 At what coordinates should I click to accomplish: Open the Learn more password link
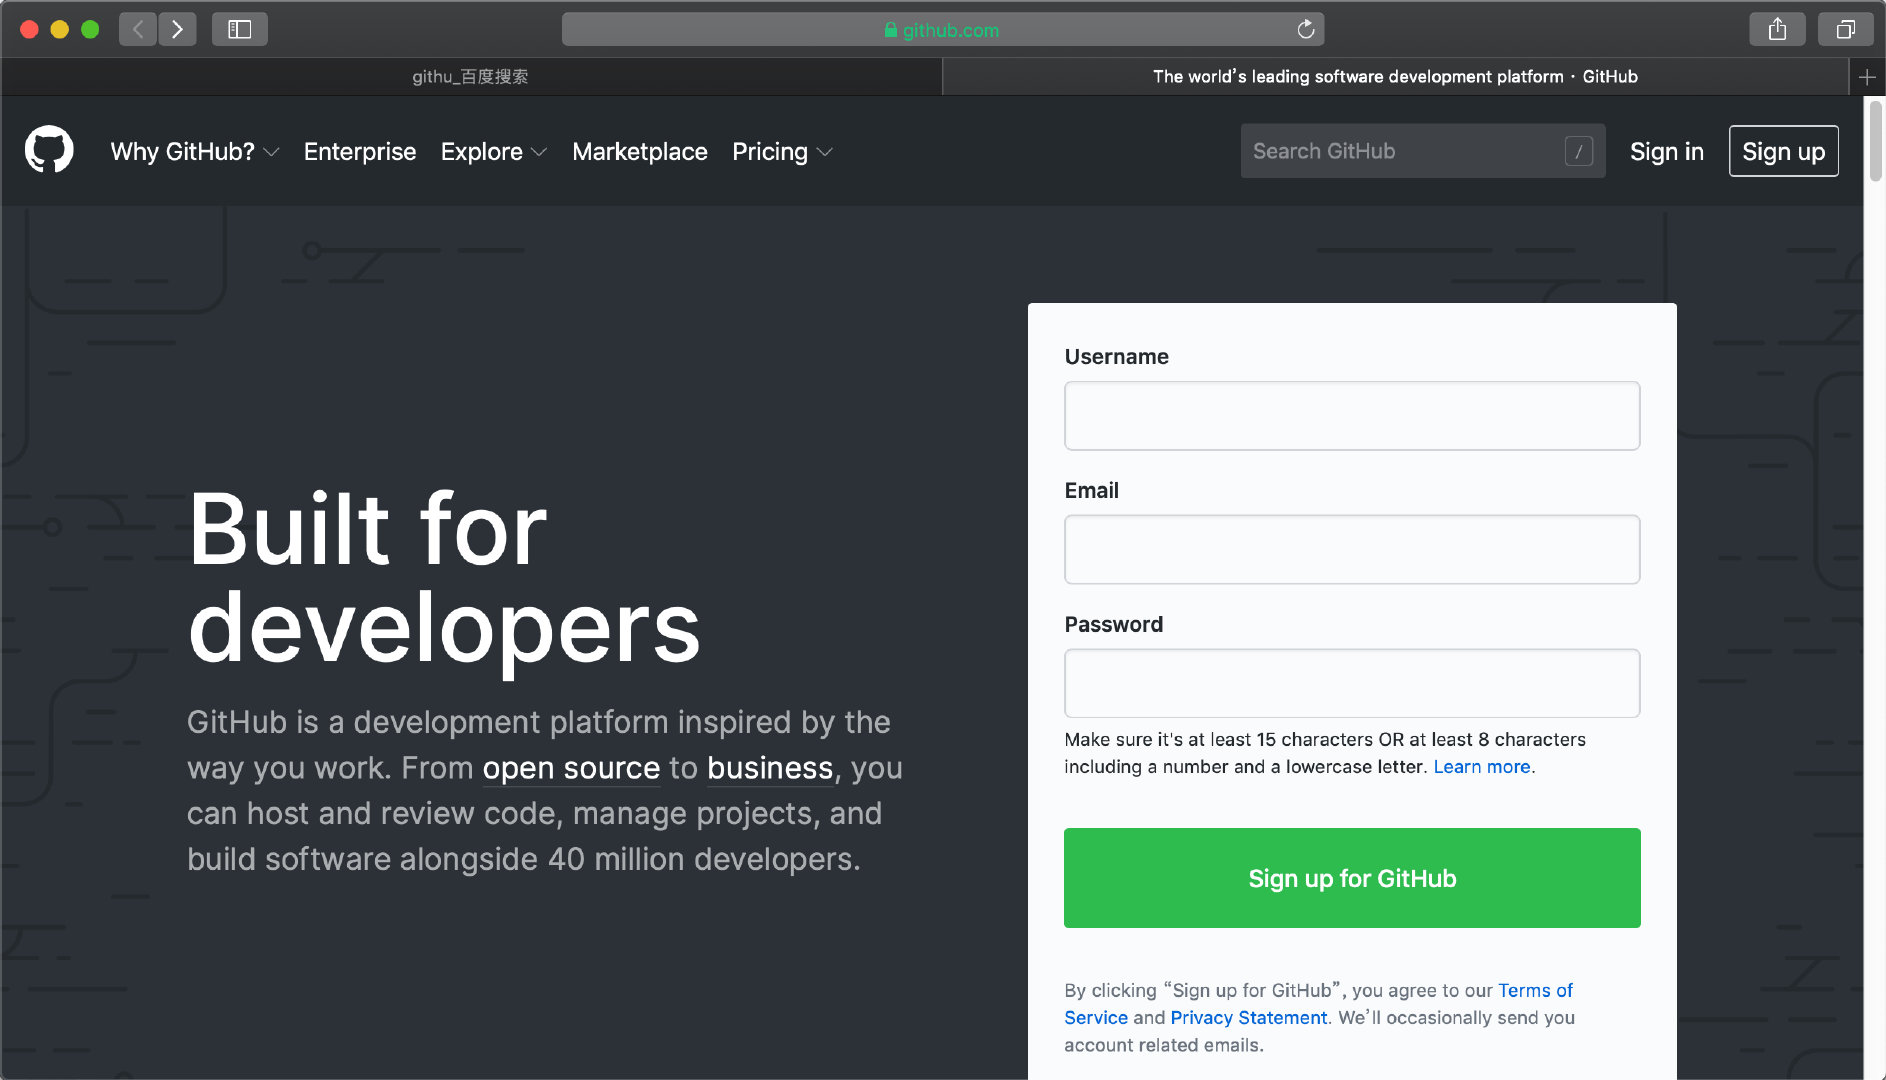1482,766
